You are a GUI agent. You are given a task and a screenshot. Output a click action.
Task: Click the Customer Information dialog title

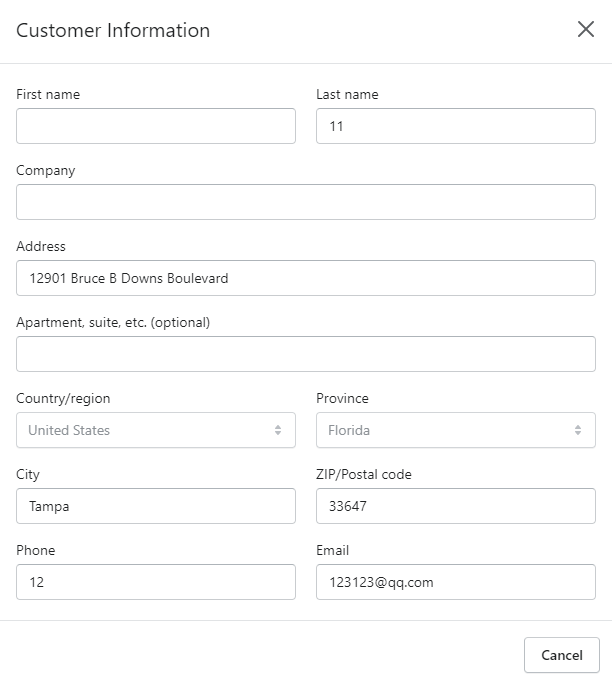[x=113, y=30]
